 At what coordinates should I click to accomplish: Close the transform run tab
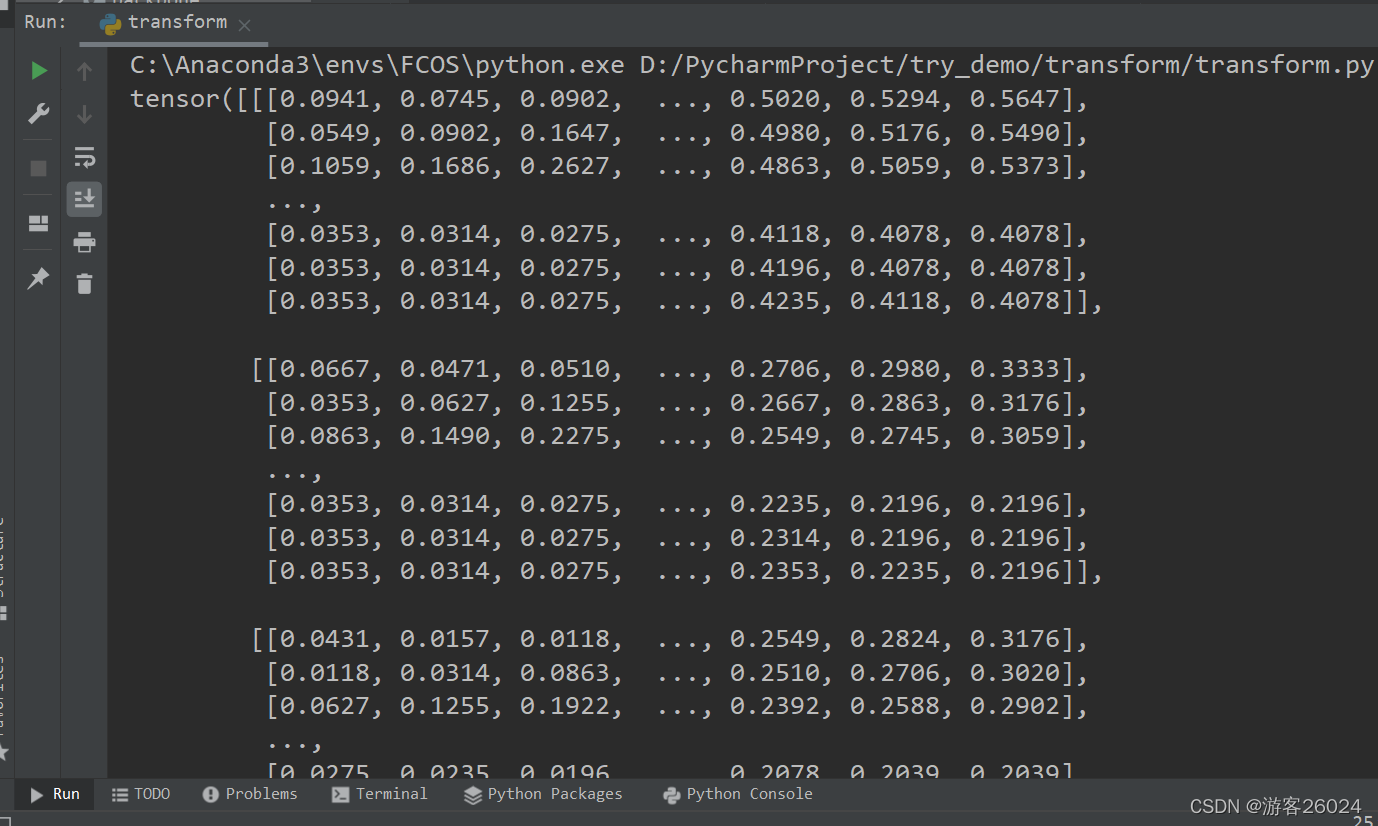246,24
